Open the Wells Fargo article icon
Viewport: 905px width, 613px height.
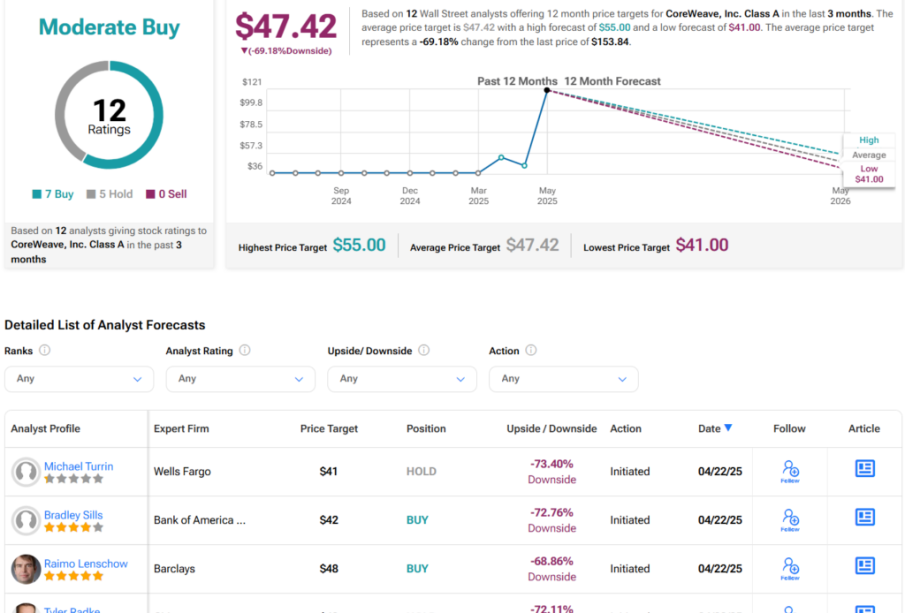tap(865, 469)
